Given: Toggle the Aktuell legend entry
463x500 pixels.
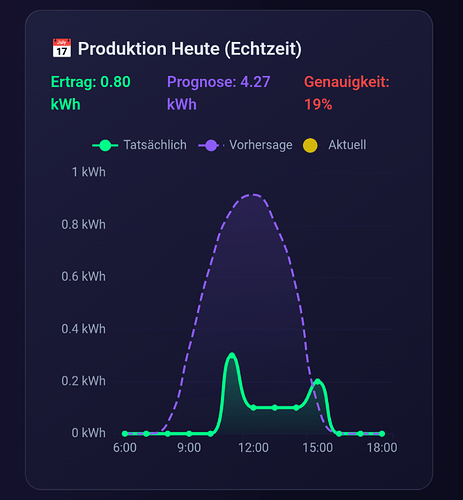Looking at the screenshot, I should [334, 145].
